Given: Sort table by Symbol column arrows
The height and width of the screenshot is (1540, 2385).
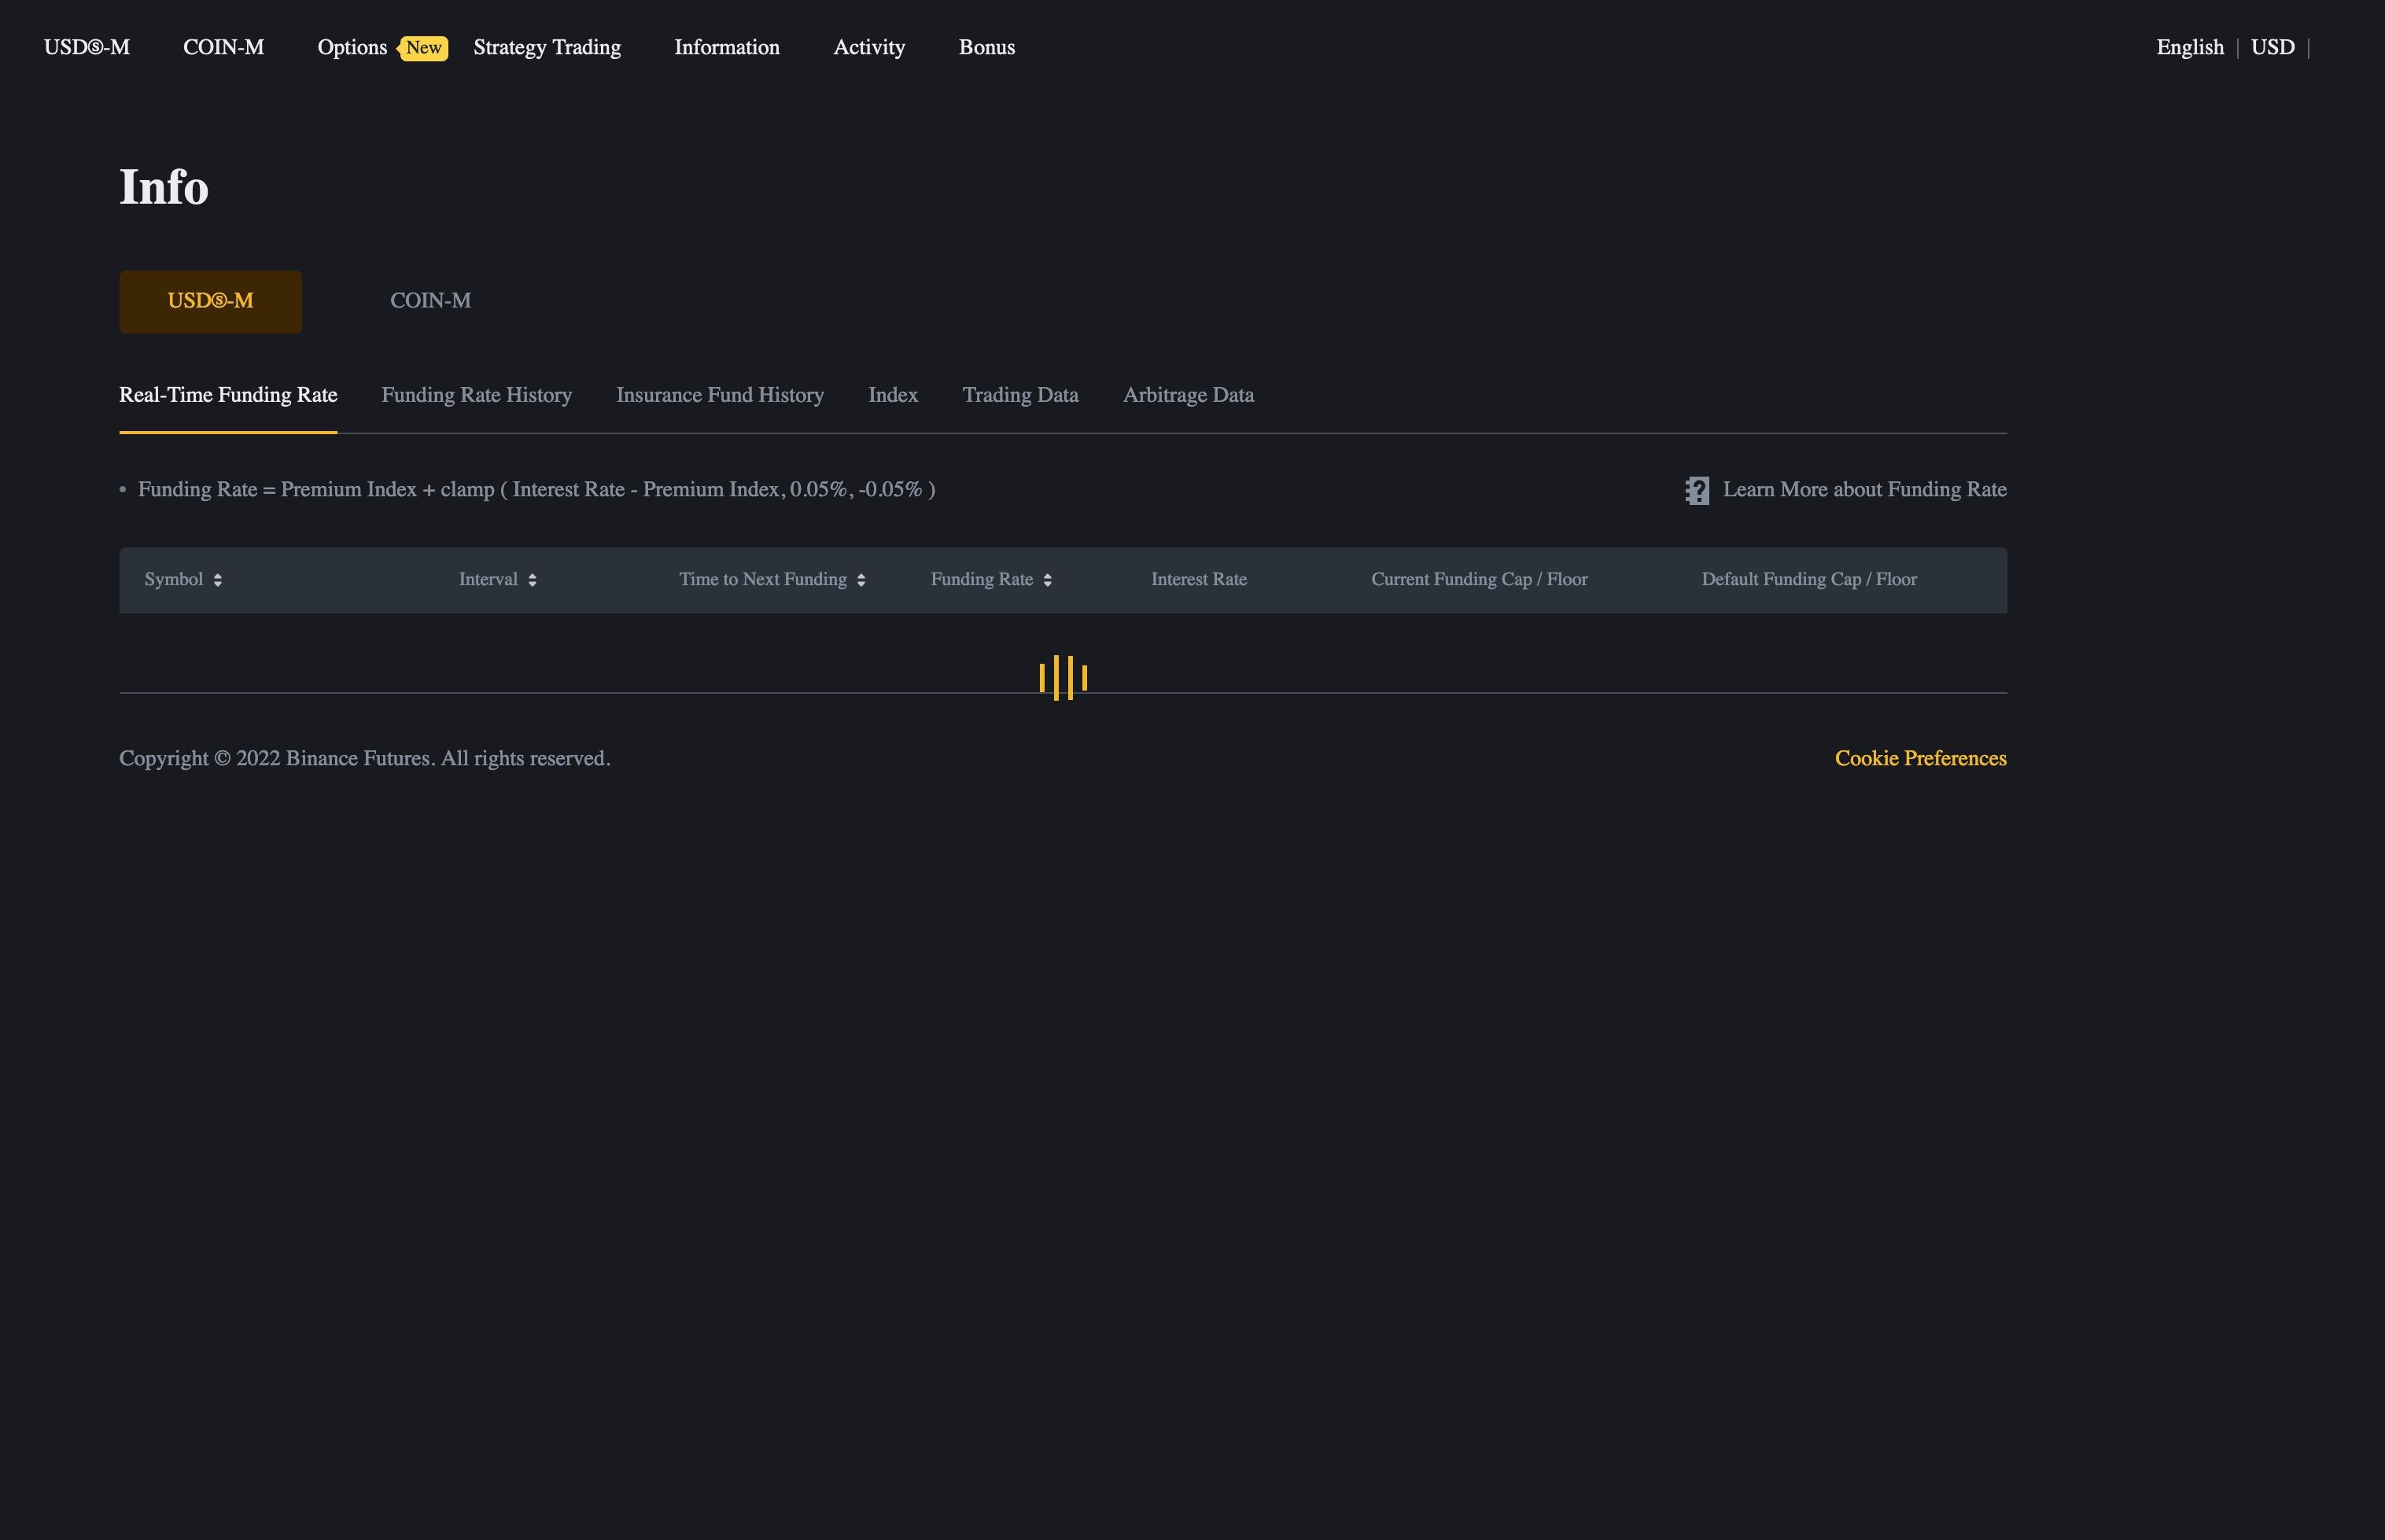Looking at the screenshot, I should [x=217, y=580].
